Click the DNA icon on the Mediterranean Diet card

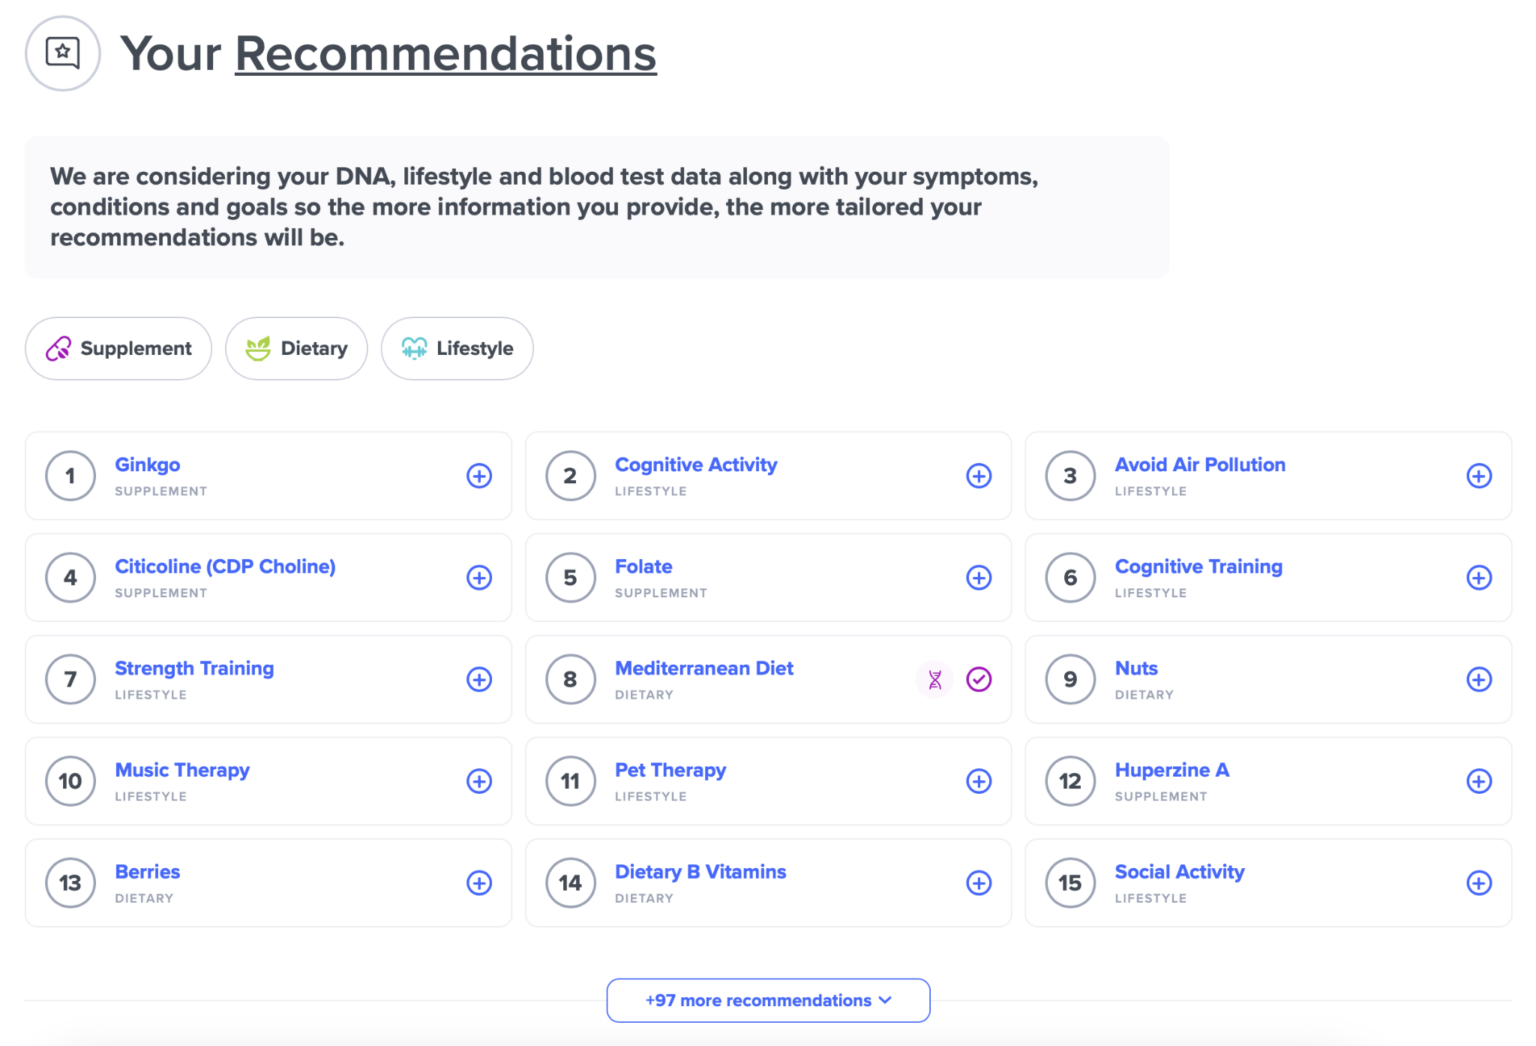[x=934, y=679]
